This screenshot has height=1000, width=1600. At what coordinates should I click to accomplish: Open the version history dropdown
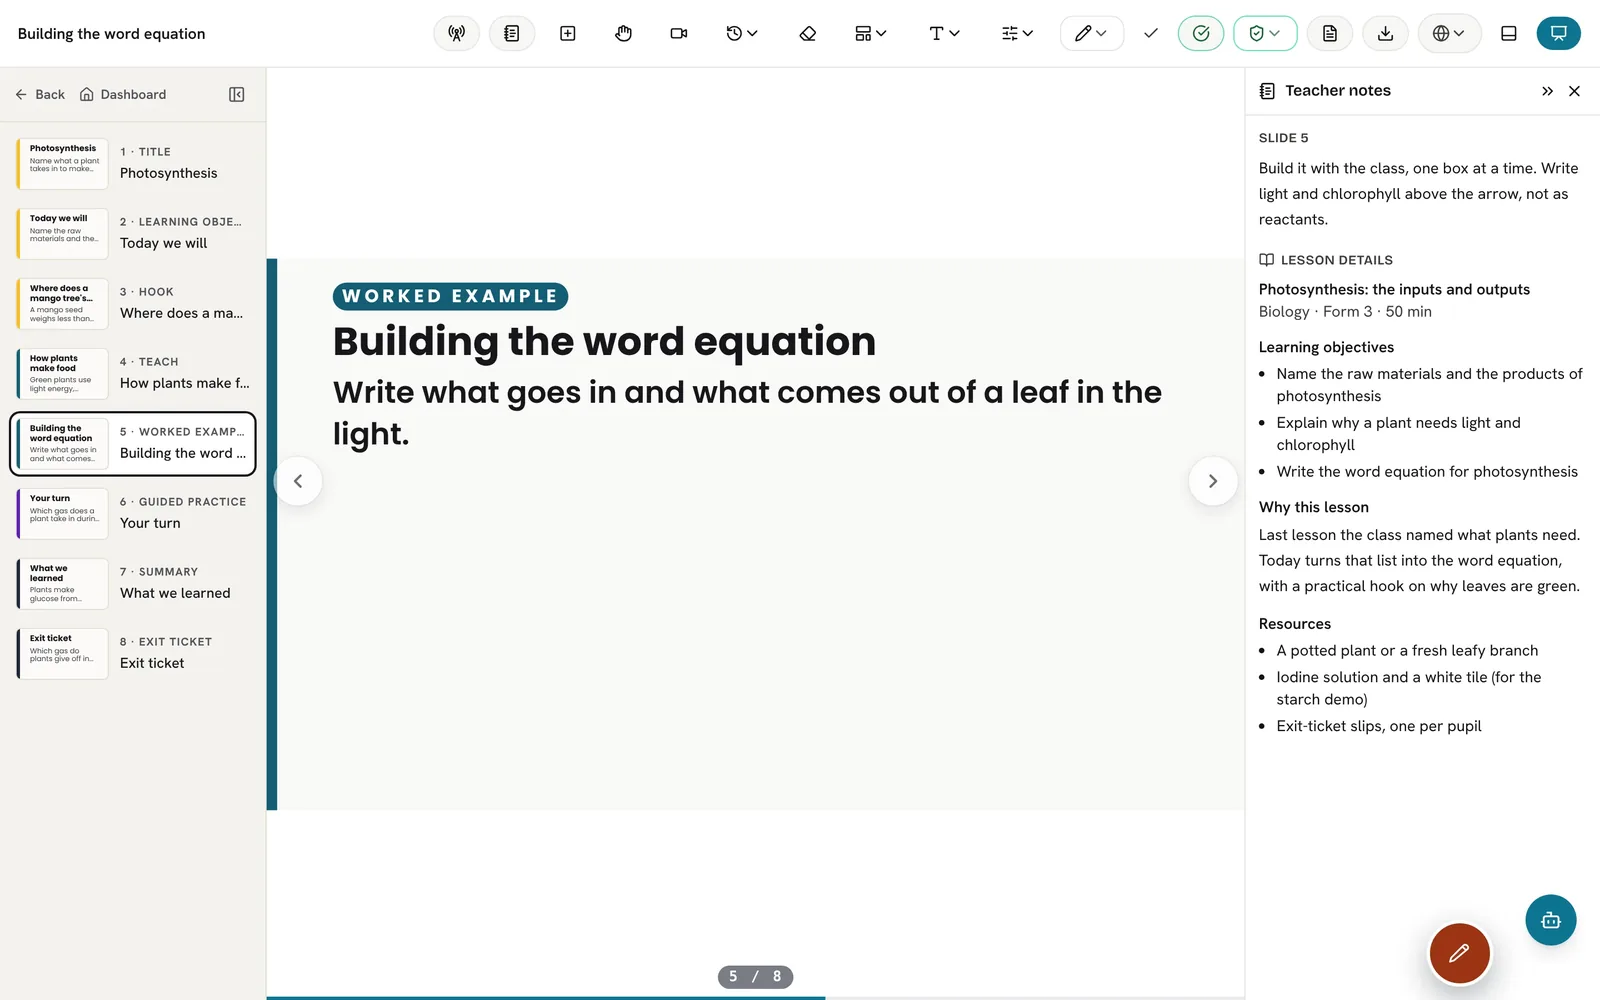coord(742,33)
